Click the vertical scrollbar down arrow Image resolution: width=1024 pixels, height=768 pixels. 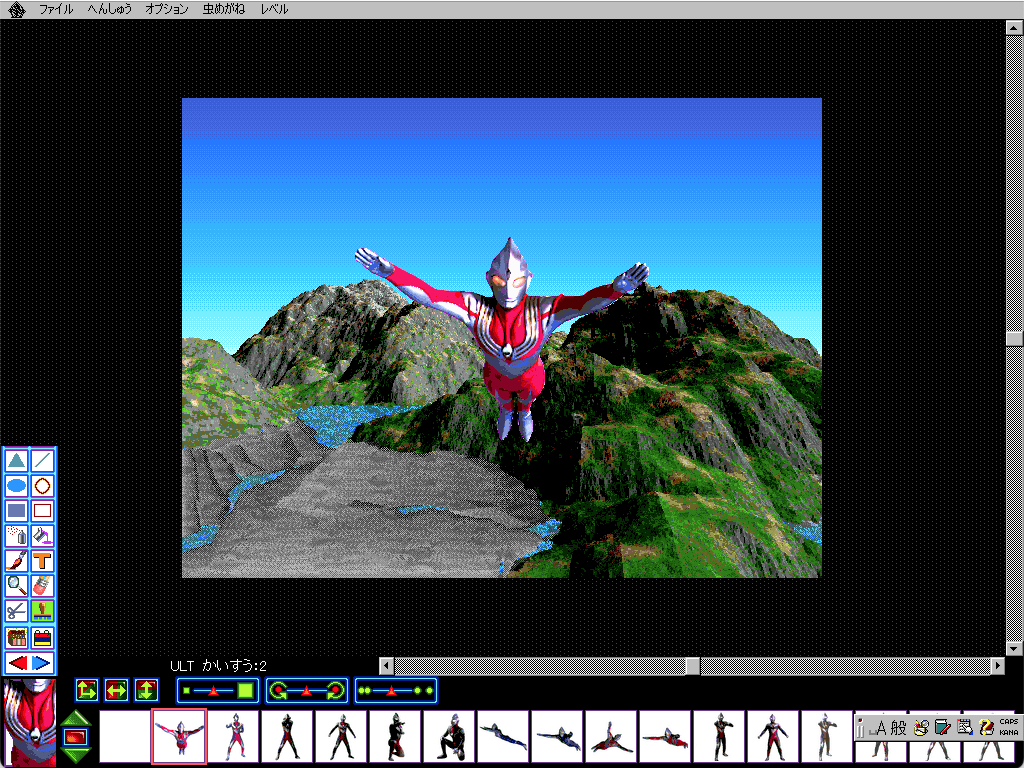point(1014,648)
